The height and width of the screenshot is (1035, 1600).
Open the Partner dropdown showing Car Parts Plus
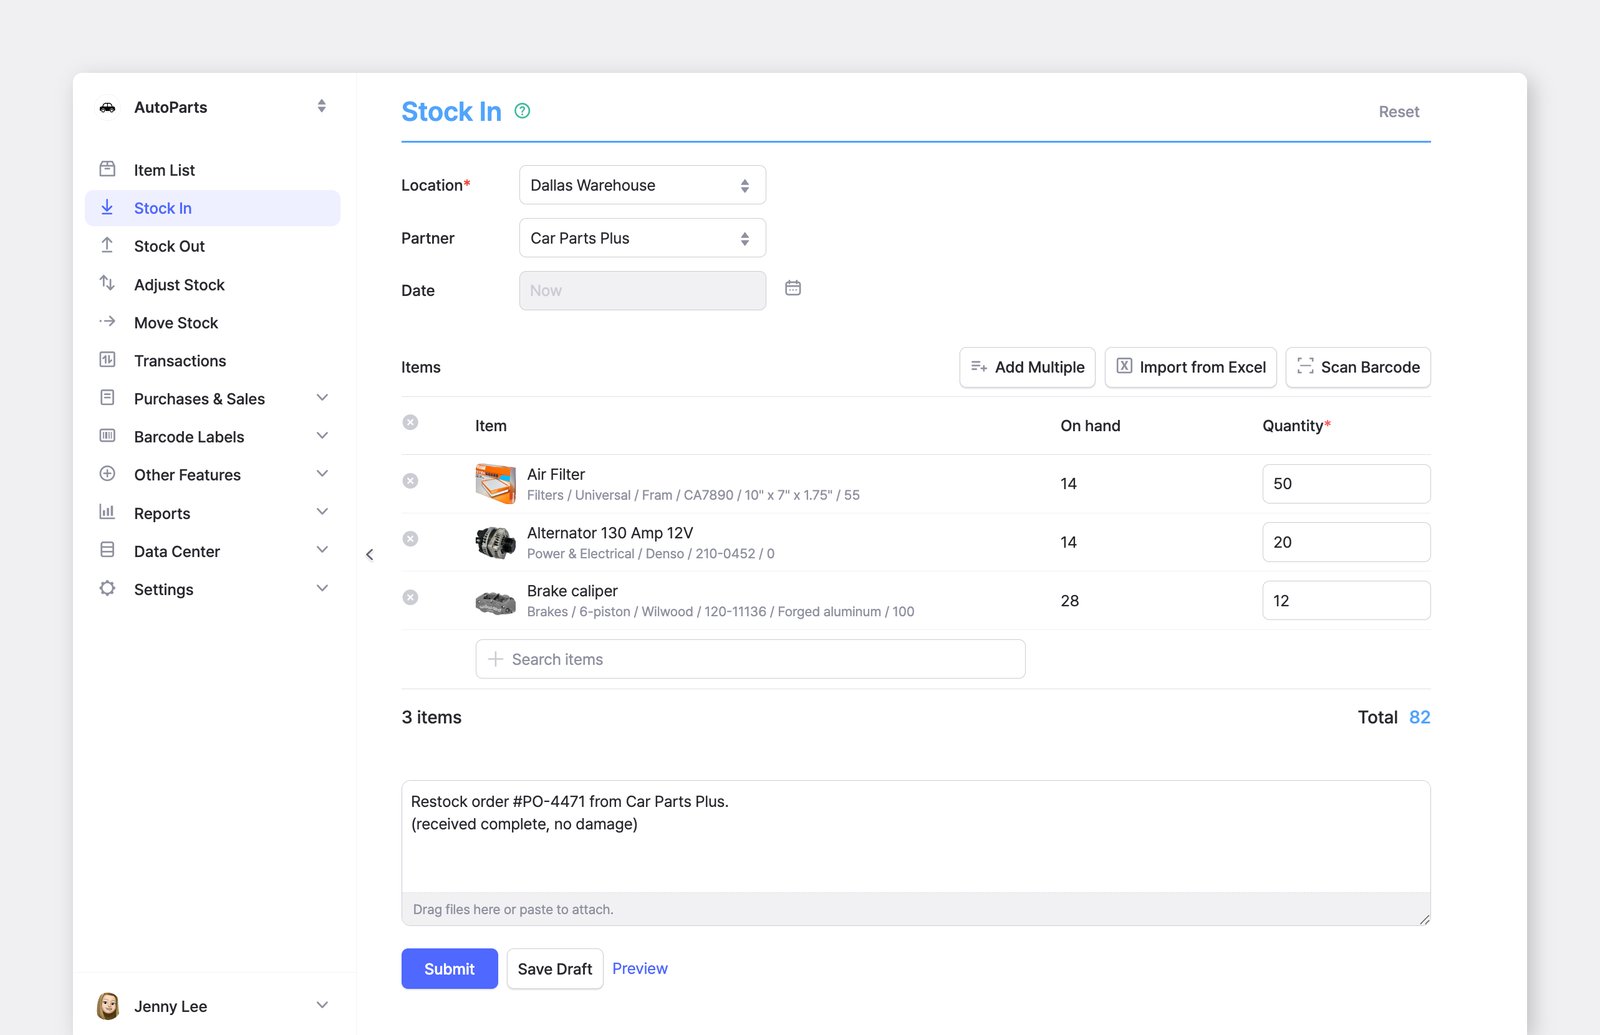[642, 238]
